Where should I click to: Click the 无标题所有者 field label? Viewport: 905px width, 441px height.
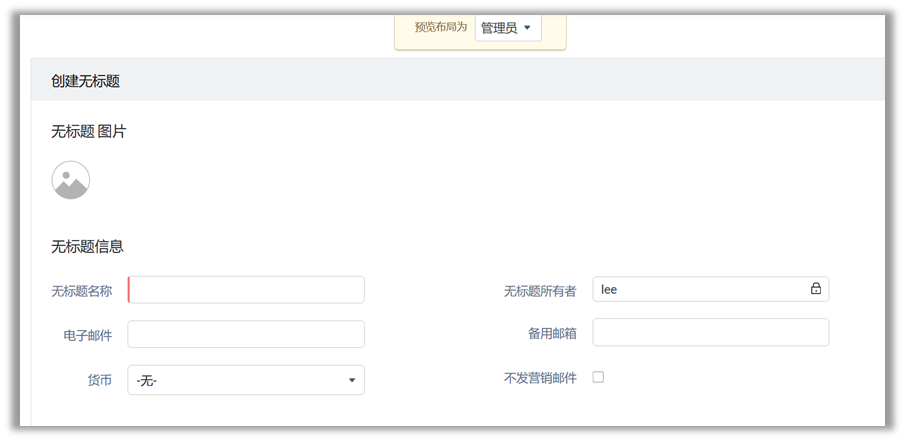(x=539, y=291)
